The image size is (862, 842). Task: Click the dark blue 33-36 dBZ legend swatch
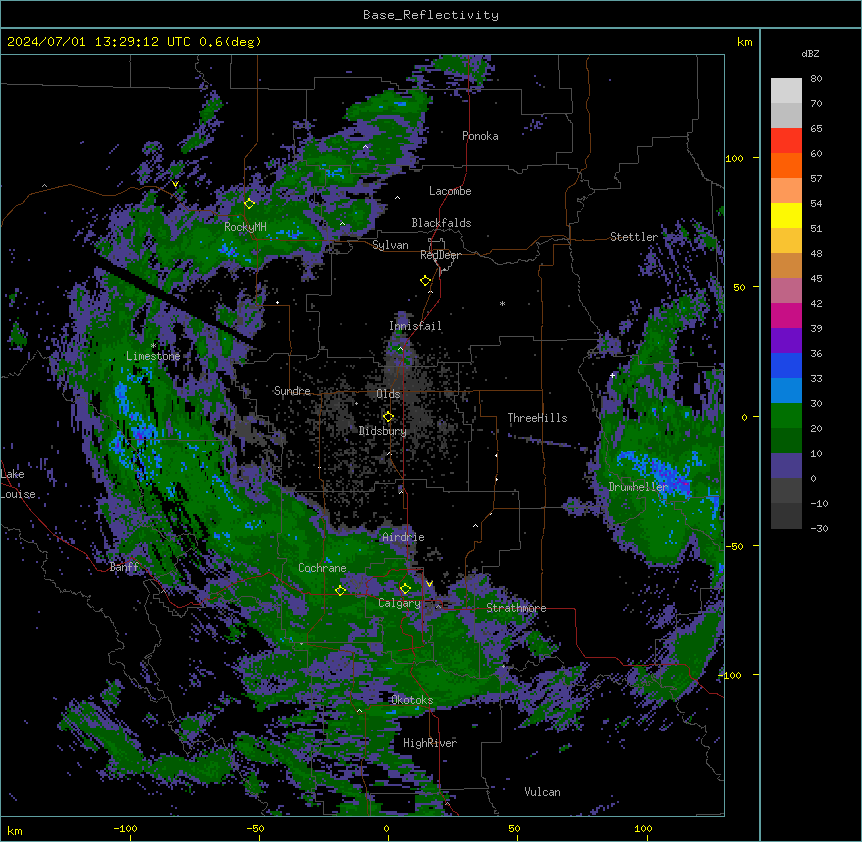(x=786, y=365)
